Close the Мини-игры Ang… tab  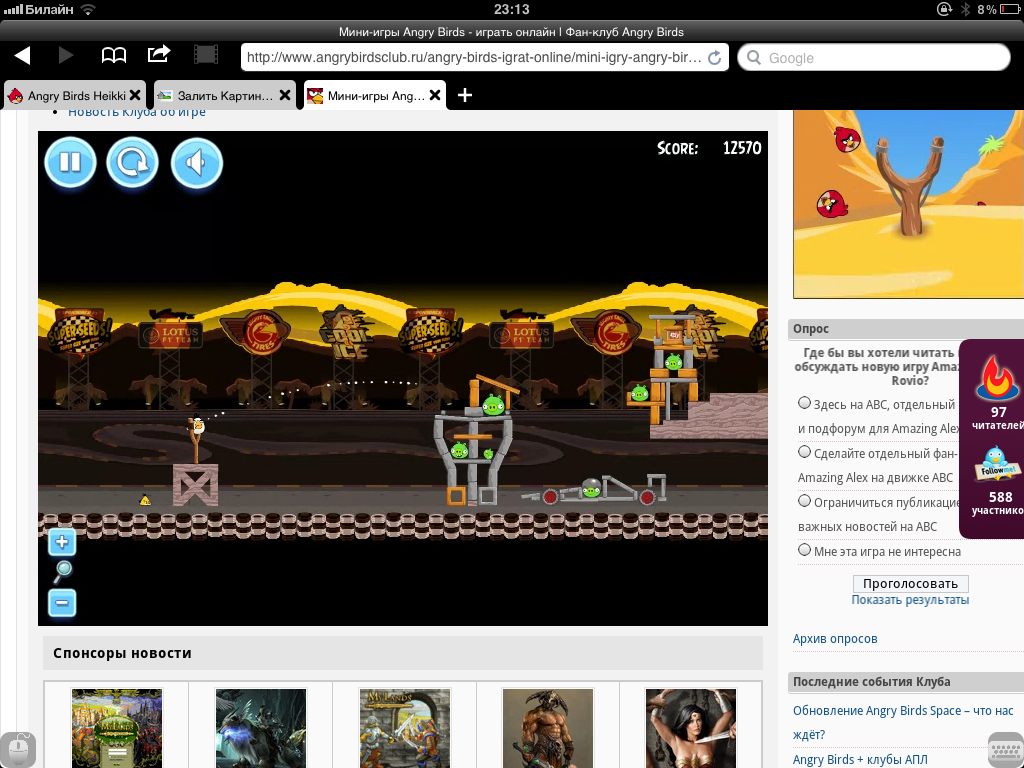tap(435, 95)
